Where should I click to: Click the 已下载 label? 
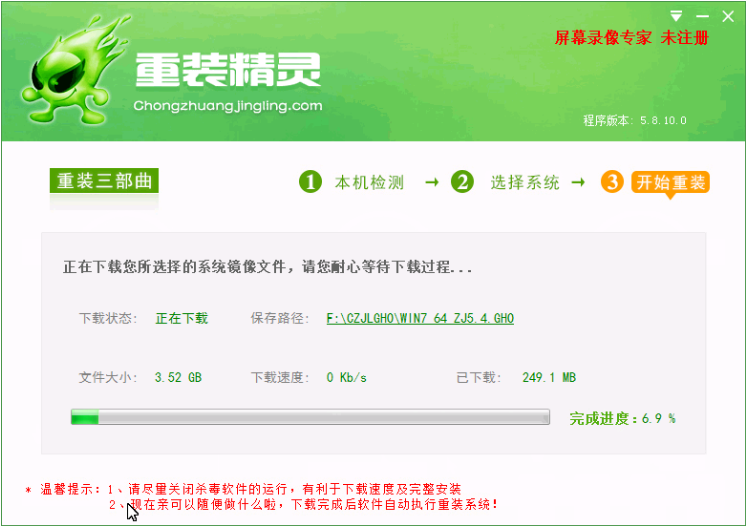click(478, 377)
